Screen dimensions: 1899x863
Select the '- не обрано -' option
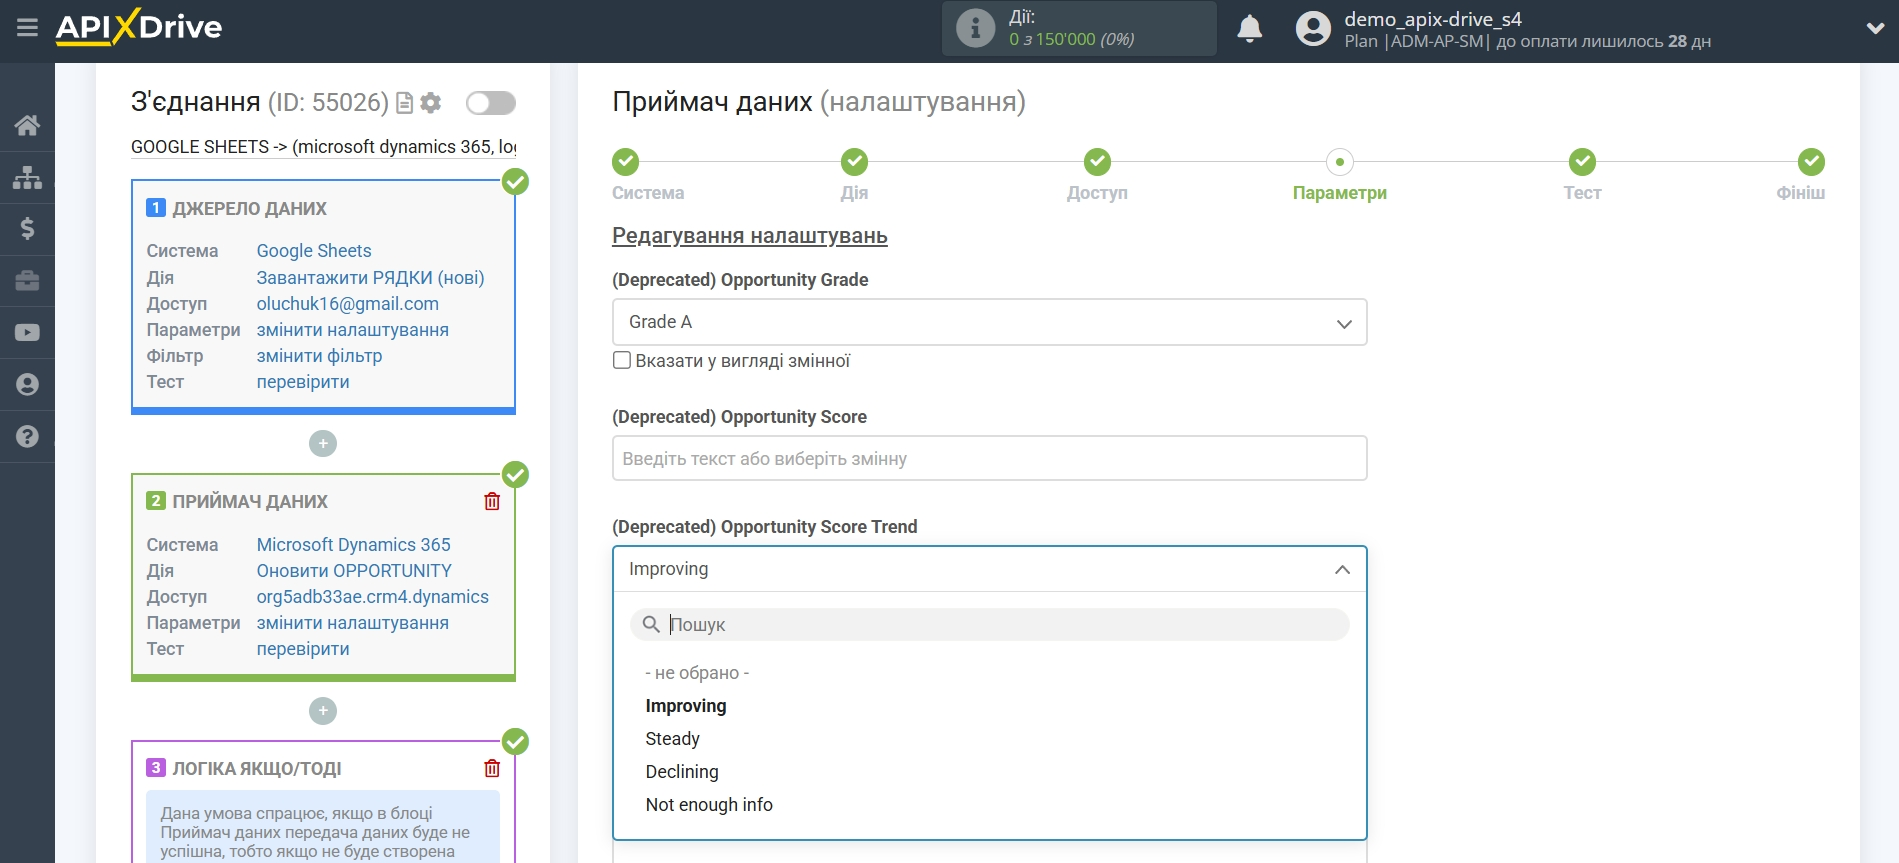click(x=697, y=673)
